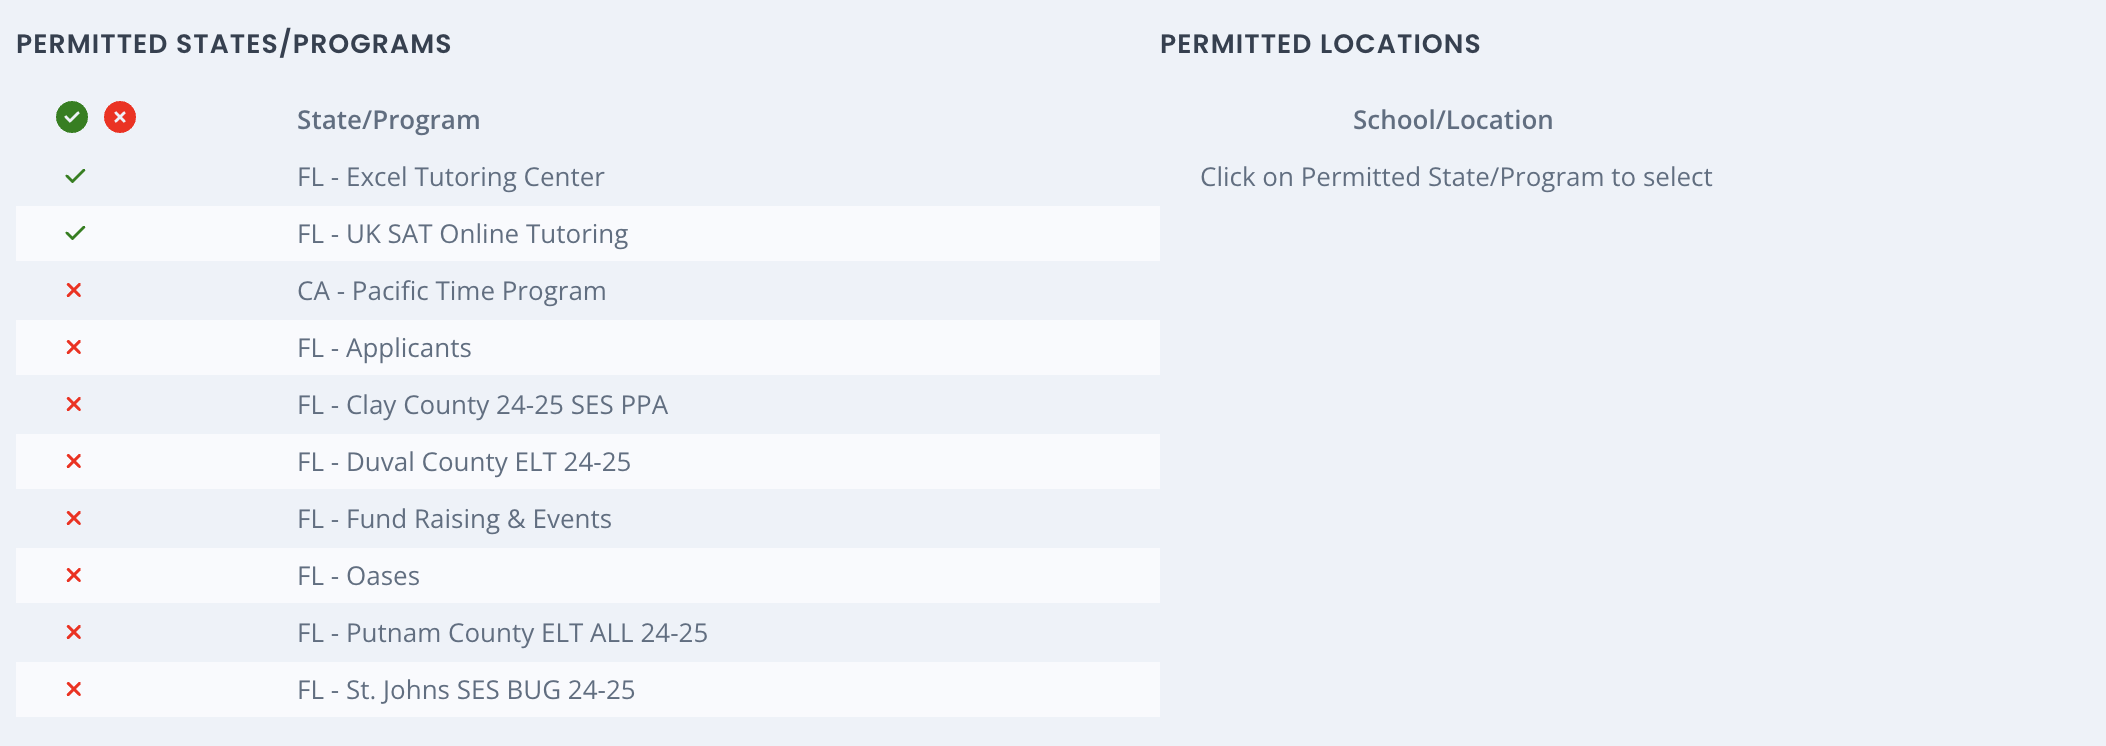The image size is (2106, 746).
Task: Click red X beside FL - Applicants
Action: (x=74, y=348)
